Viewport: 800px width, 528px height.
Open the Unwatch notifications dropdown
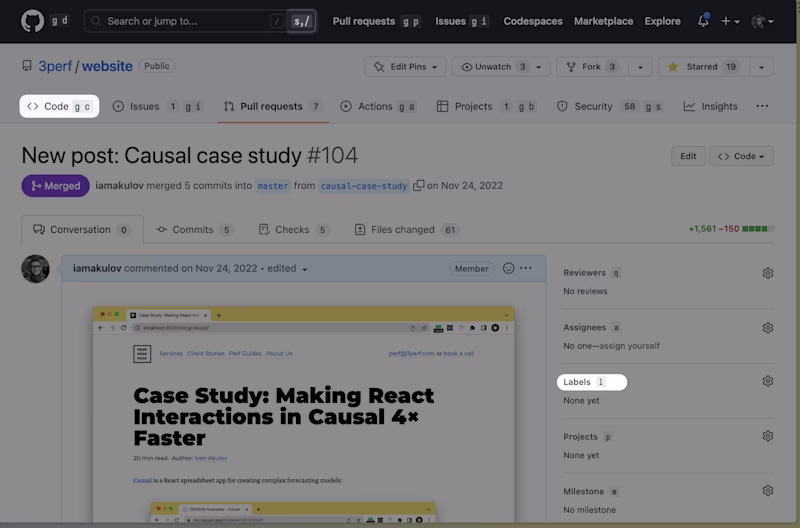coord(501,67)
